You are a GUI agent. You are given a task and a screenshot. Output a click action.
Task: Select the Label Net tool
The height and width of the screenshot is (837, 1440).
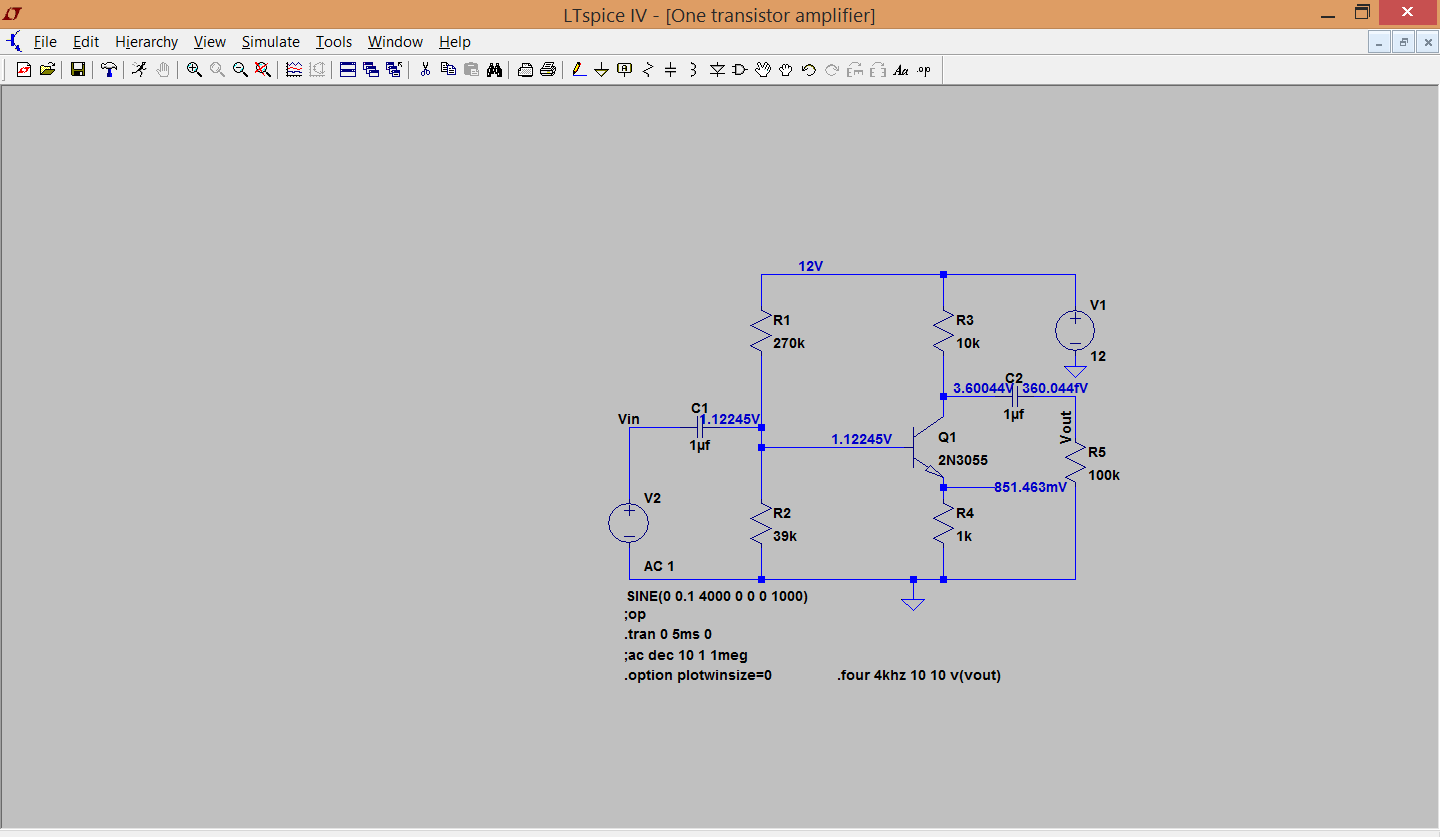[x=625, y=69]
